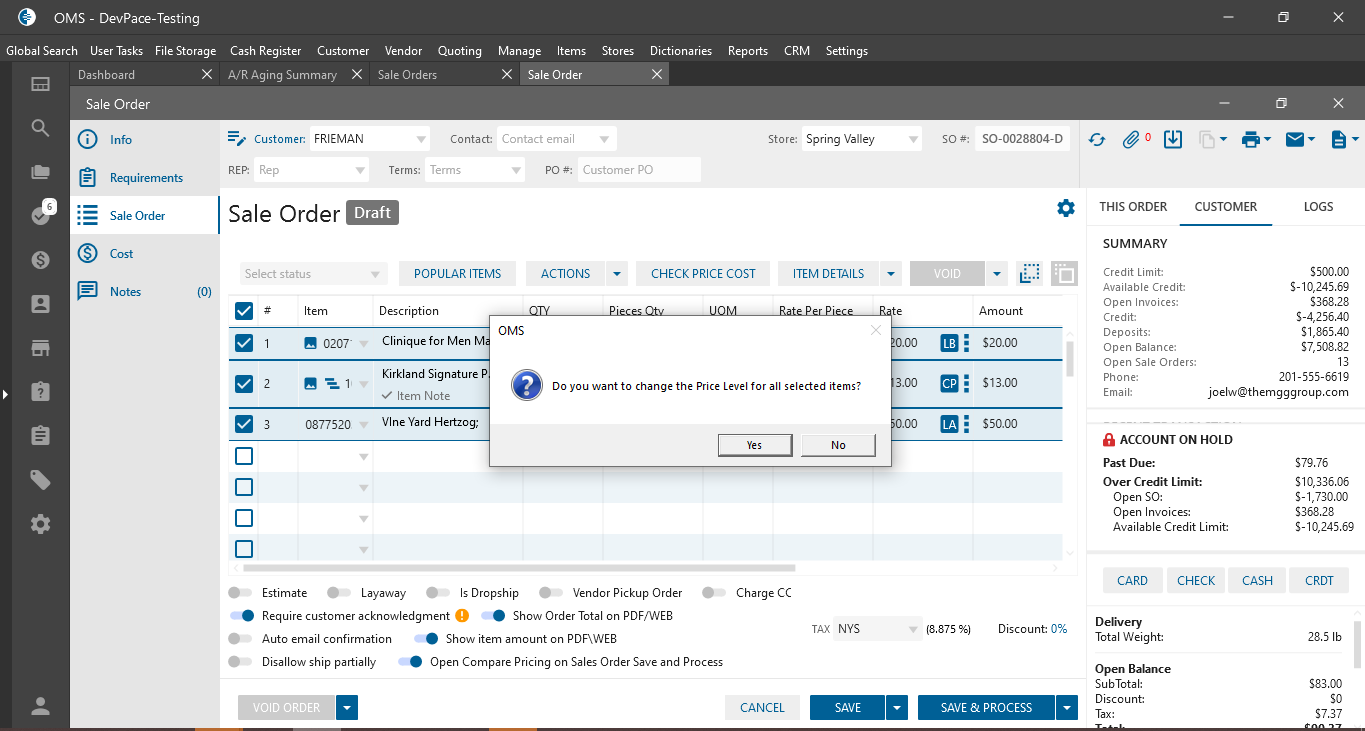
Task: Expand the Customer FRIEMAN dropdown
Action: click(x=421, y=139)
